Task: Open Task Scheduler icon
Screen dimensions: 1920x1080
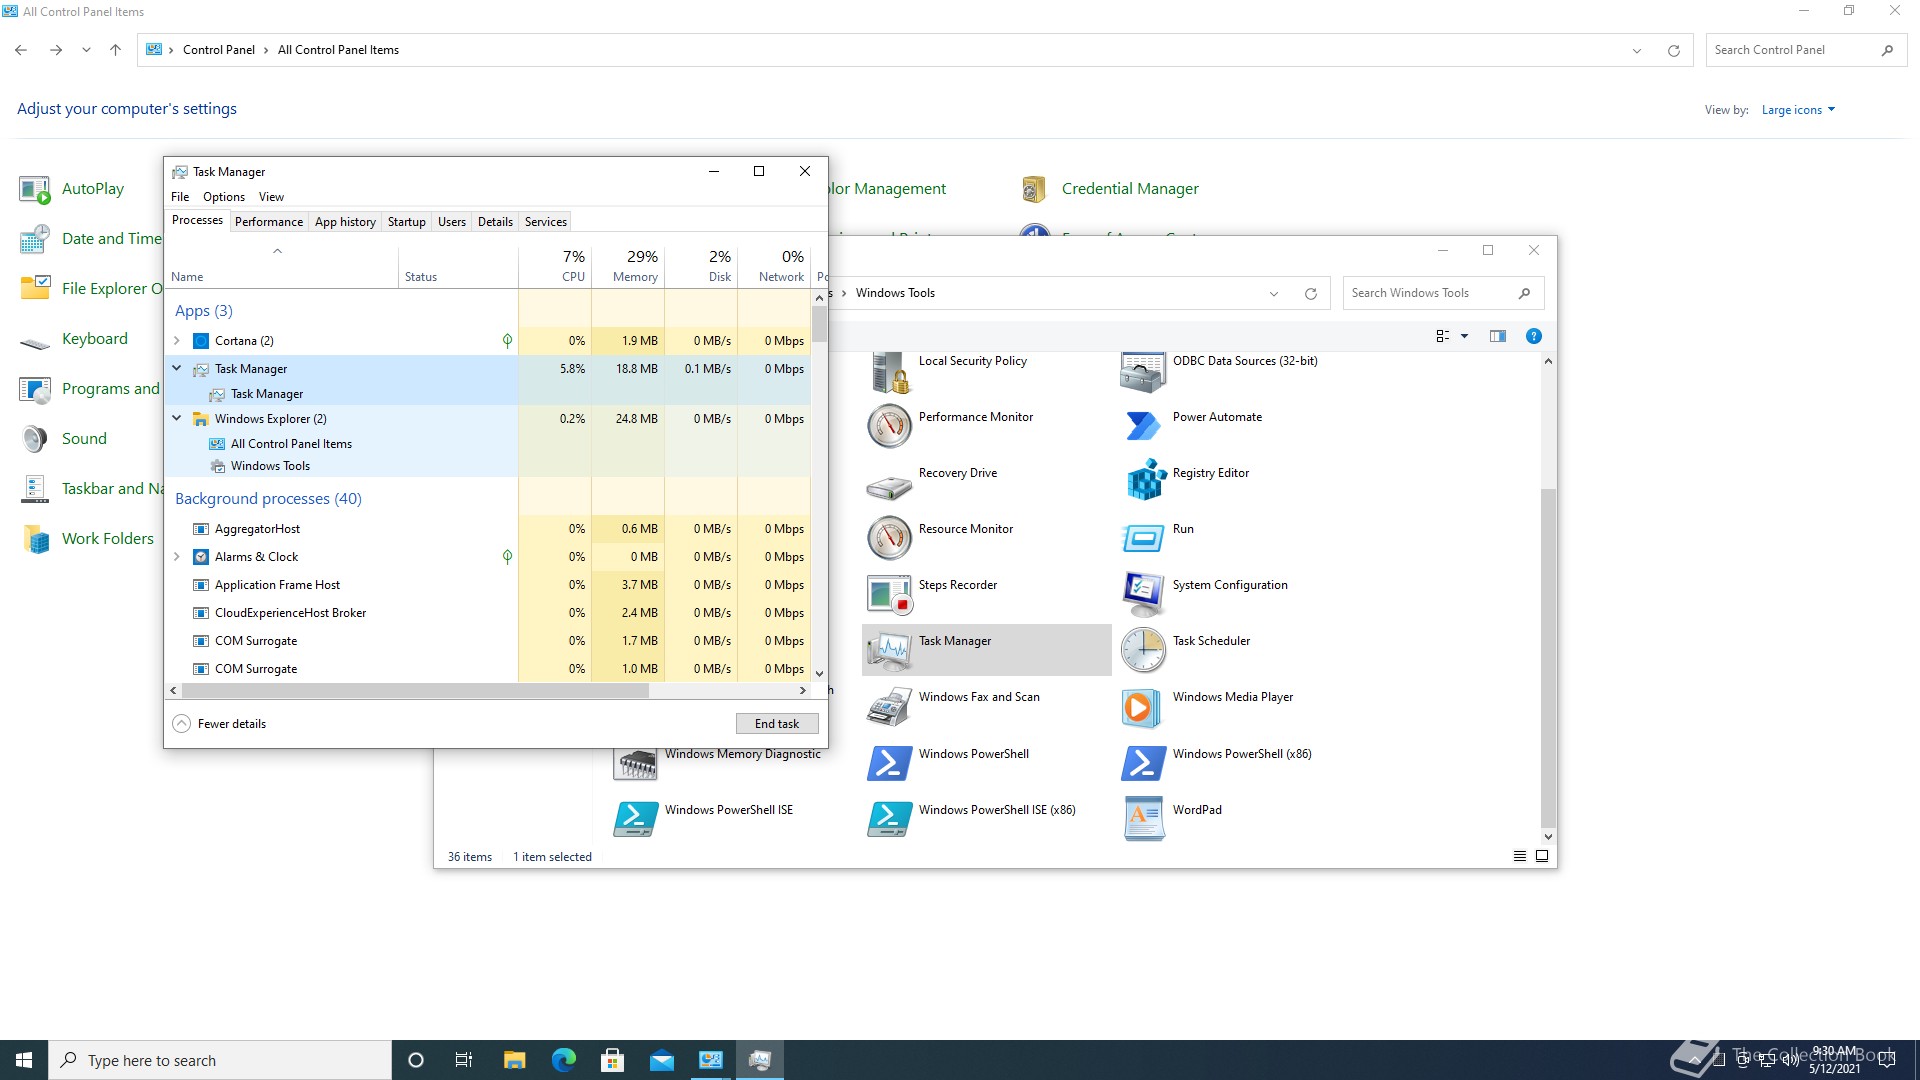Action: point(1143,651)
